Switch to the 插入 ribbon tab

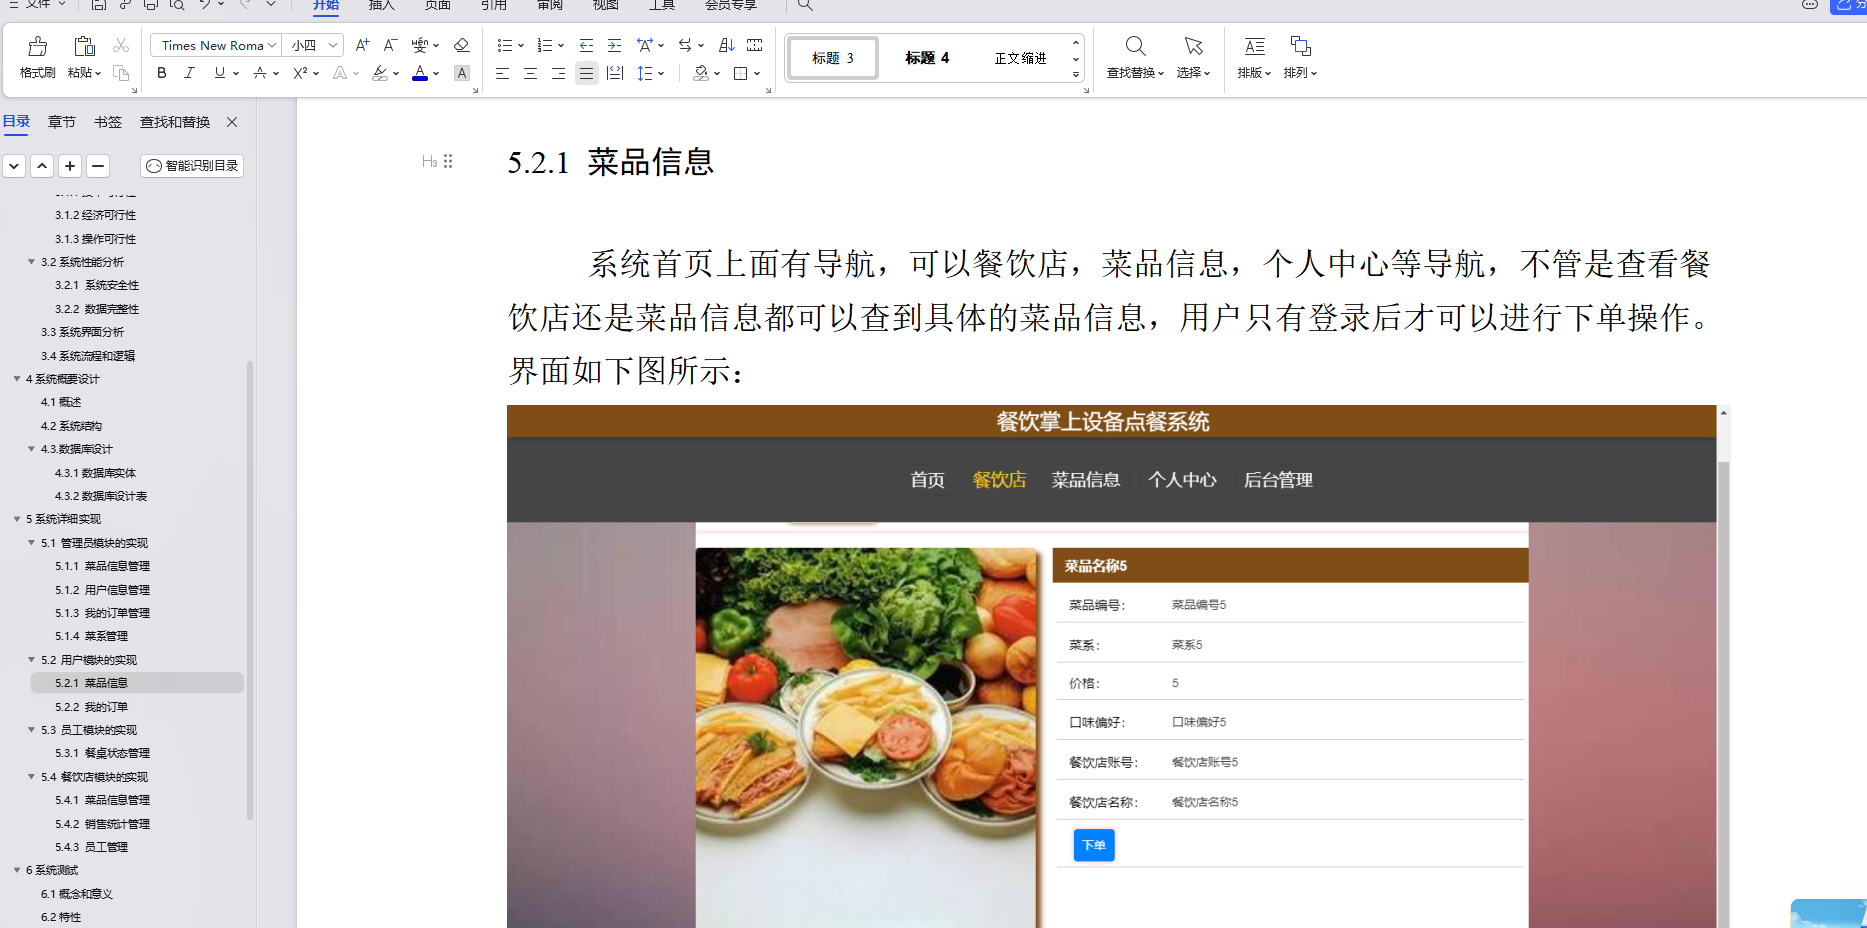point(381,7)
